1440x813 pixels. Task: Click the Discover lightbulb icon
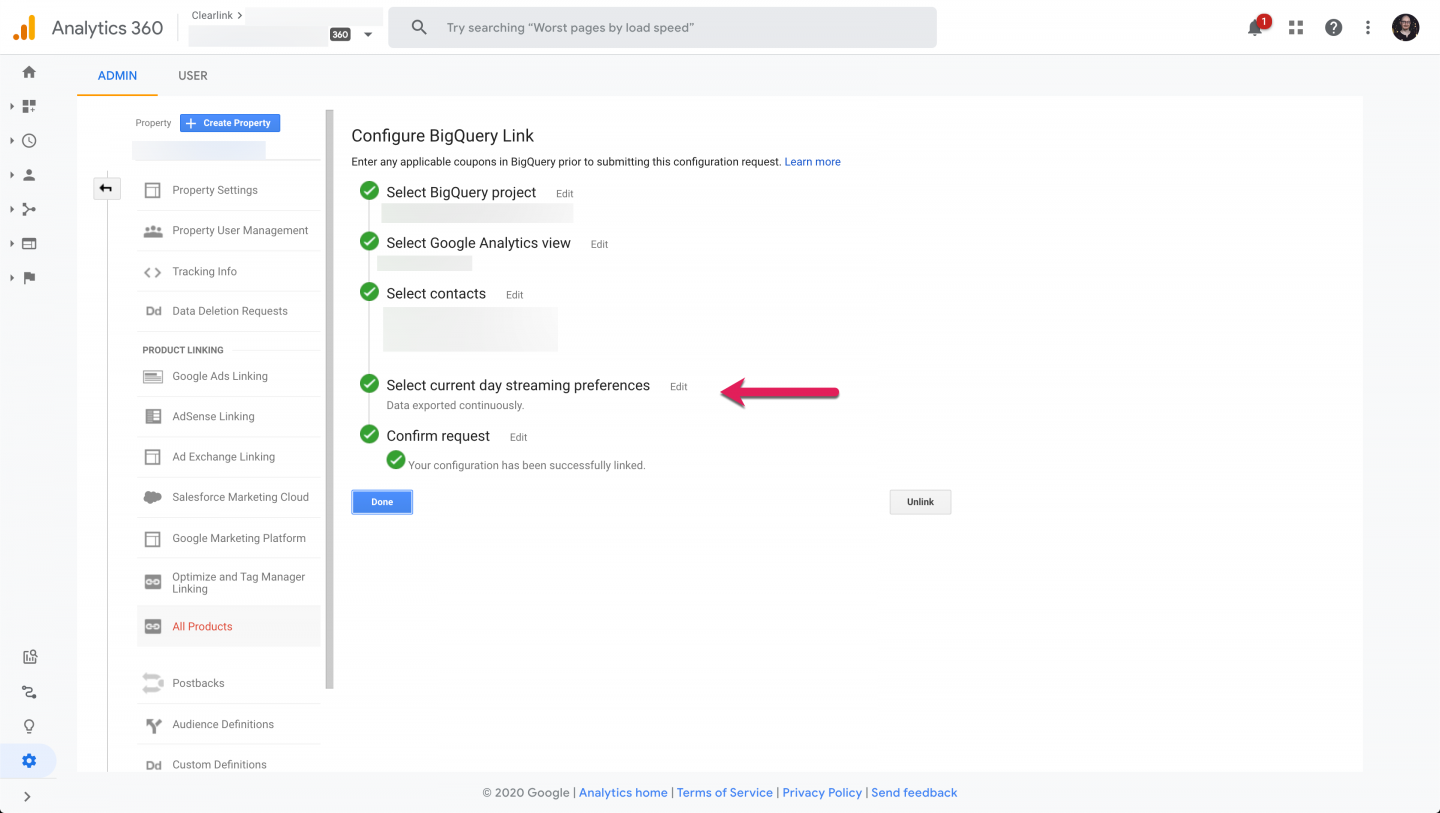(x=29, y=726)
